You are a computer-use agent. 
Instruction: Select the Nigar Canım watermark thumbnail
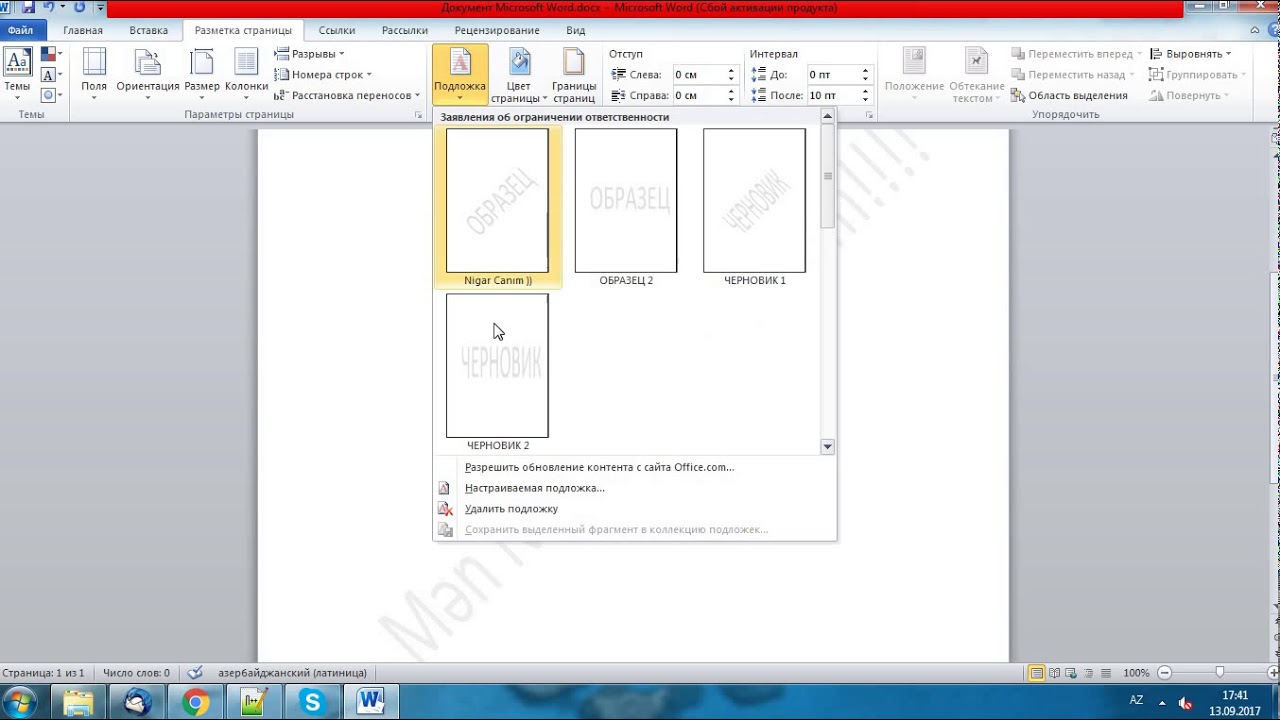[x=497, y=207]
